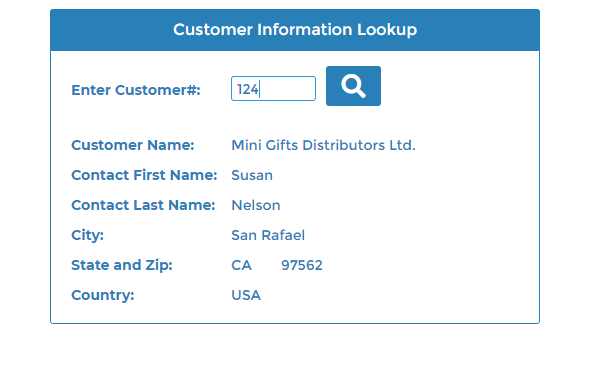
Task: Click the Contact First Name label
Action: [x=144, y=175]
